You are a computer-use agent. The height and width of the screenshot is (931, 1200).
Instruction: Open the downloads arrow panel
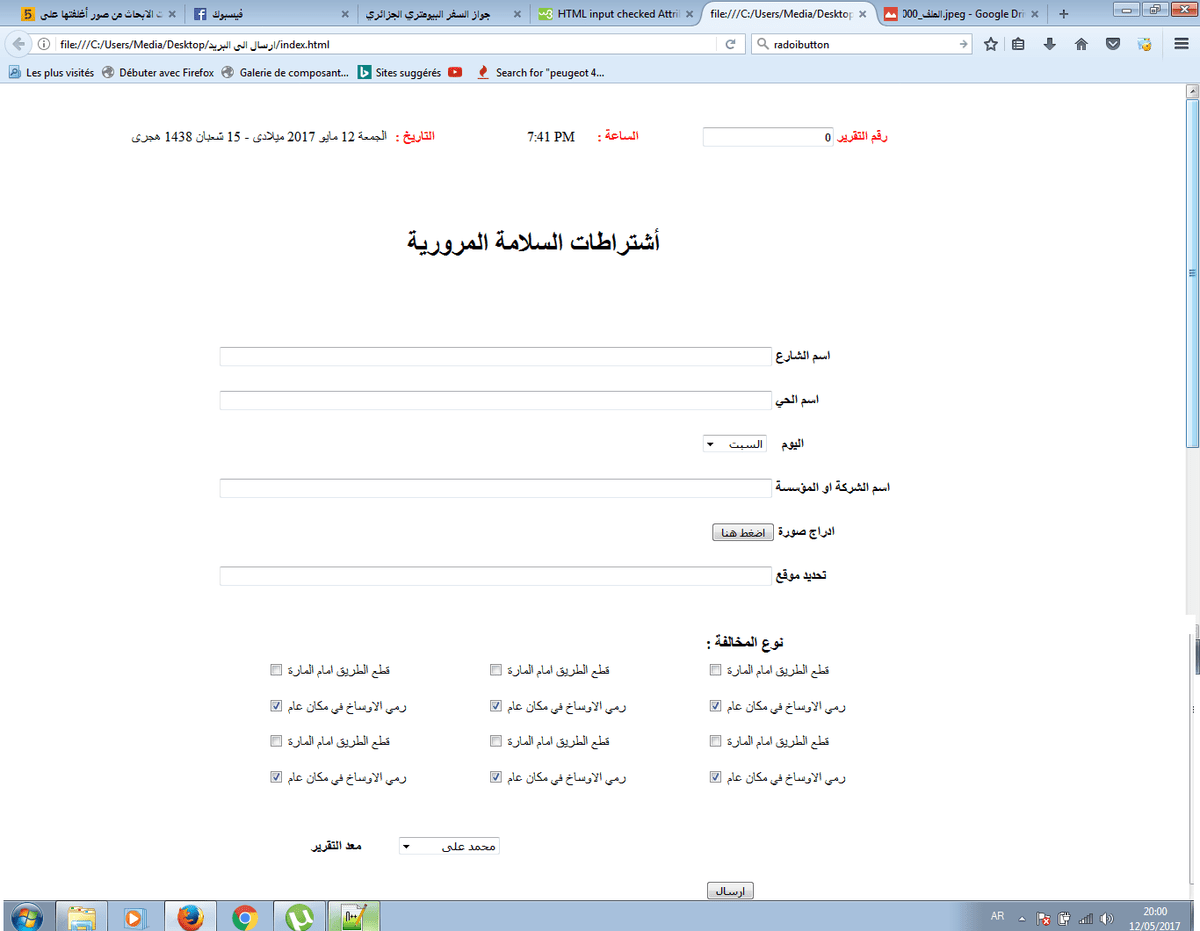click(1050, 45)
